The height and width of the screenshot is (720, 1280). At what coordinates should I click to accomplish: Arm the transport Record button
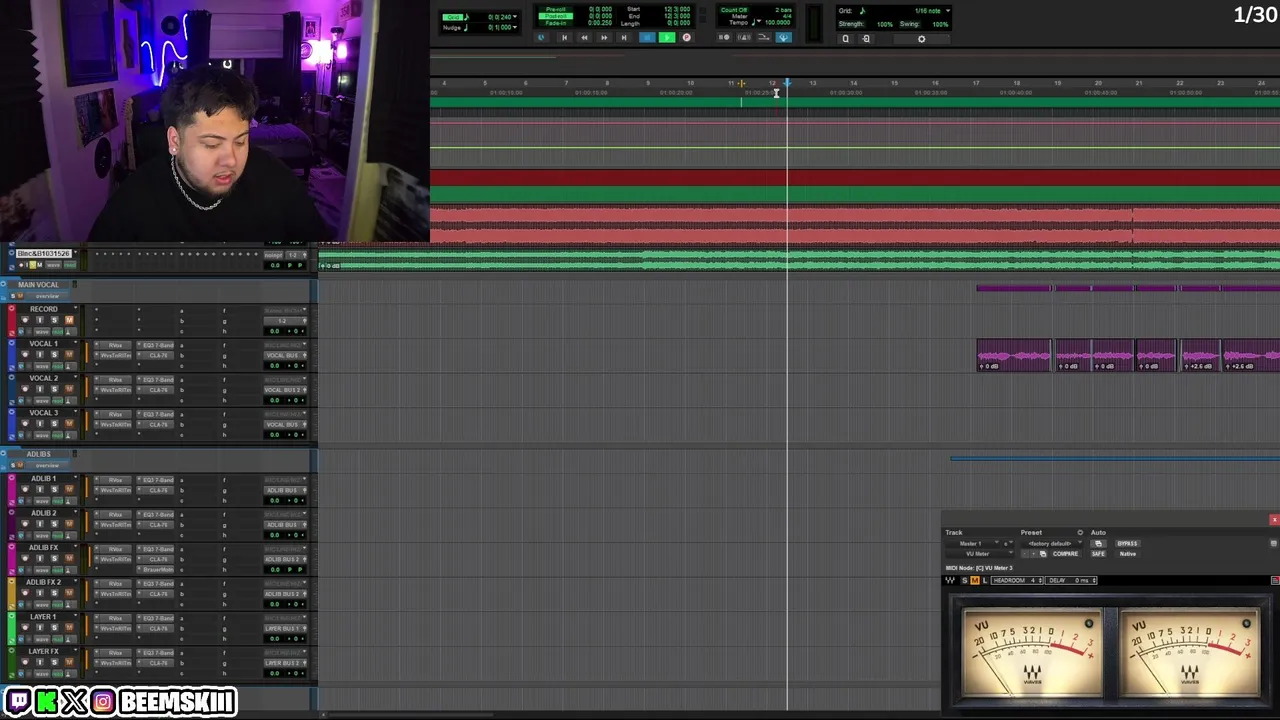pyautogui.click(x=686, y=38)
